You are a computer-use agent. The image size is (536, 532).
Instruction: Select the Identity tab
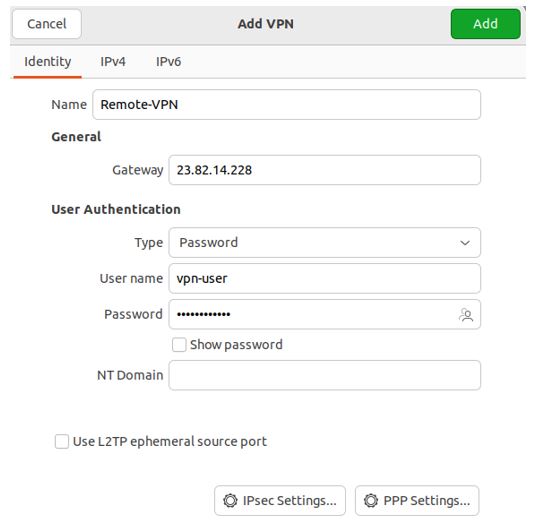[x=48, y=62]
